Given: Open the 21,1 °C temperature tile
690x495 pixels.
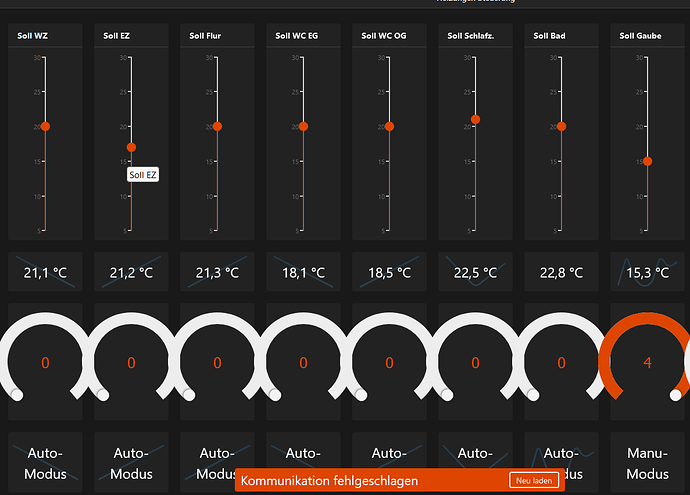Looking at the screenshot, I should (x=45, y=272).
